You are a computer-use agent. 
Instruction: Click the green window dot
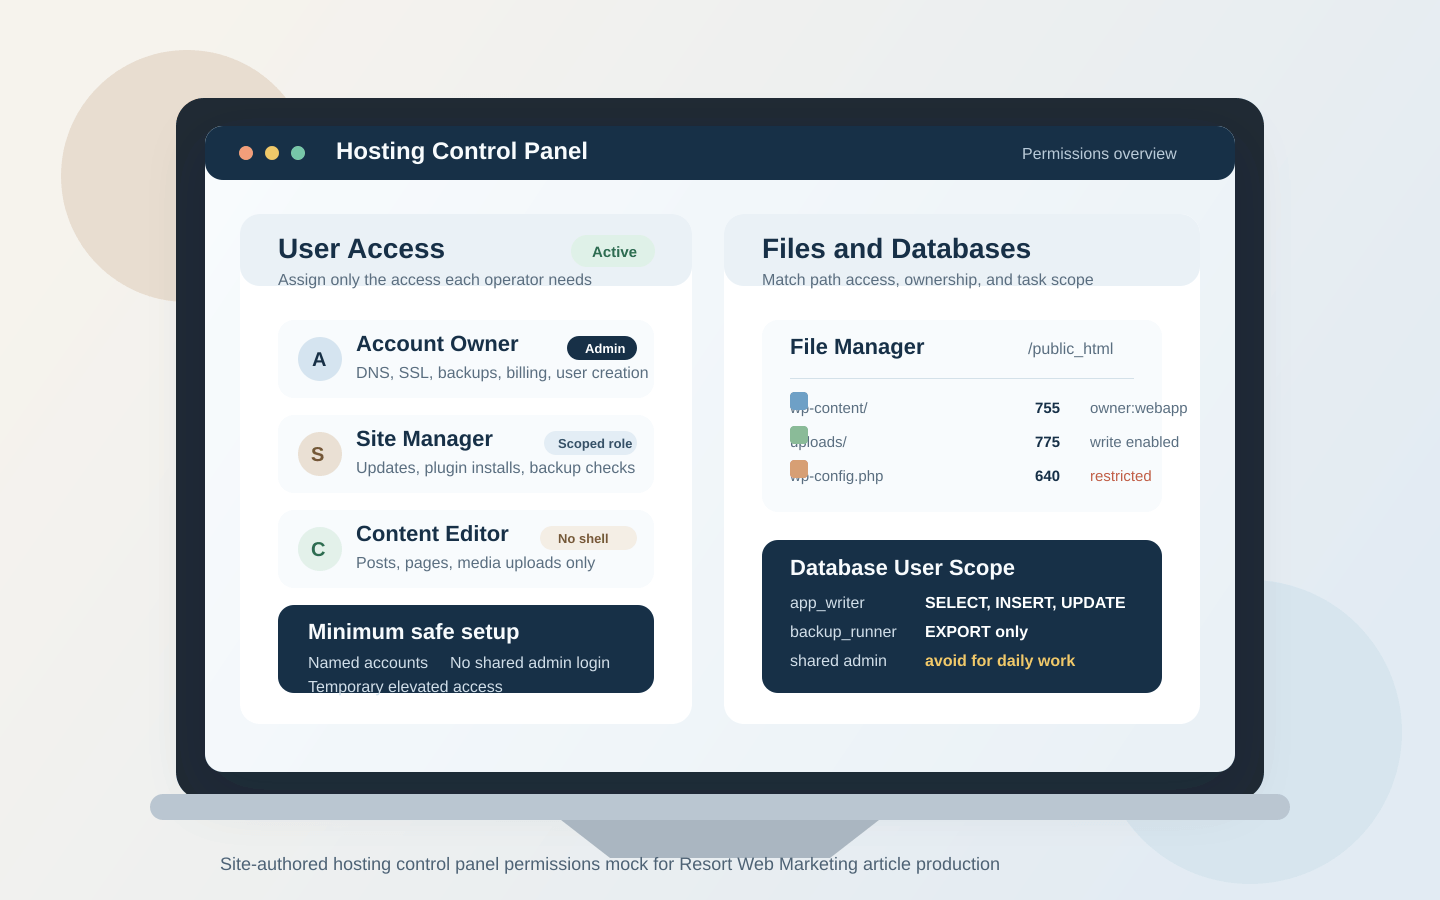298,153
